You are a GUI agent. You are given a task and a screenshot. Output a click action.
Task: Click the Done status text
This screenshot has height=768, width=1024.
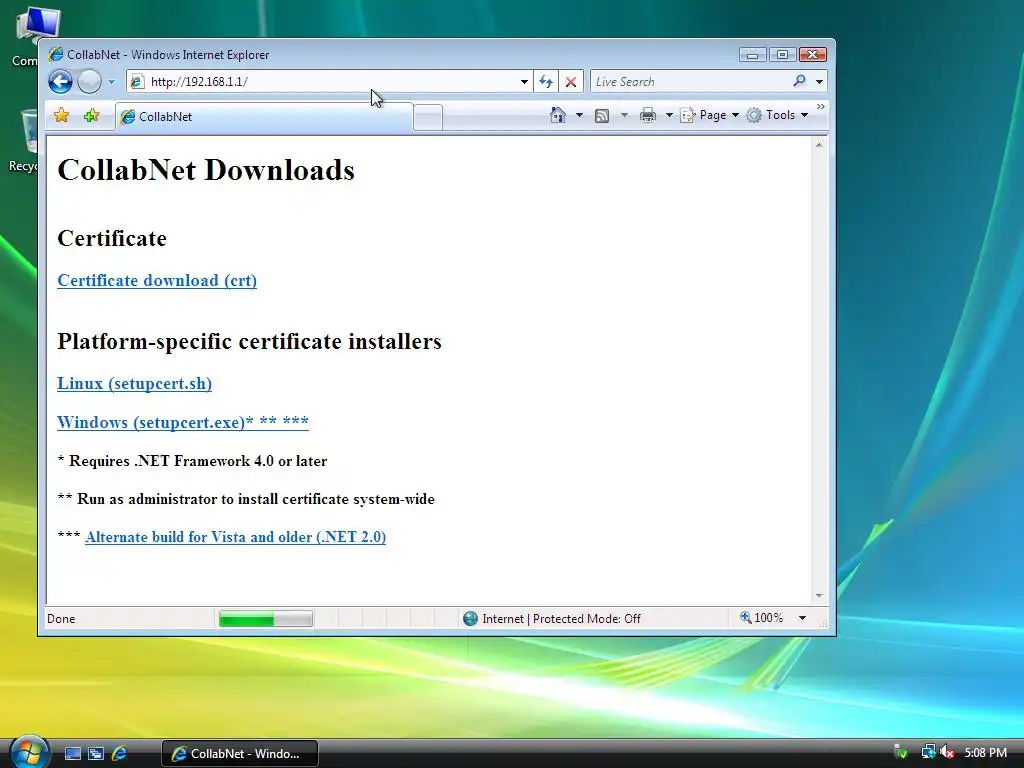[x=61, y=618]
